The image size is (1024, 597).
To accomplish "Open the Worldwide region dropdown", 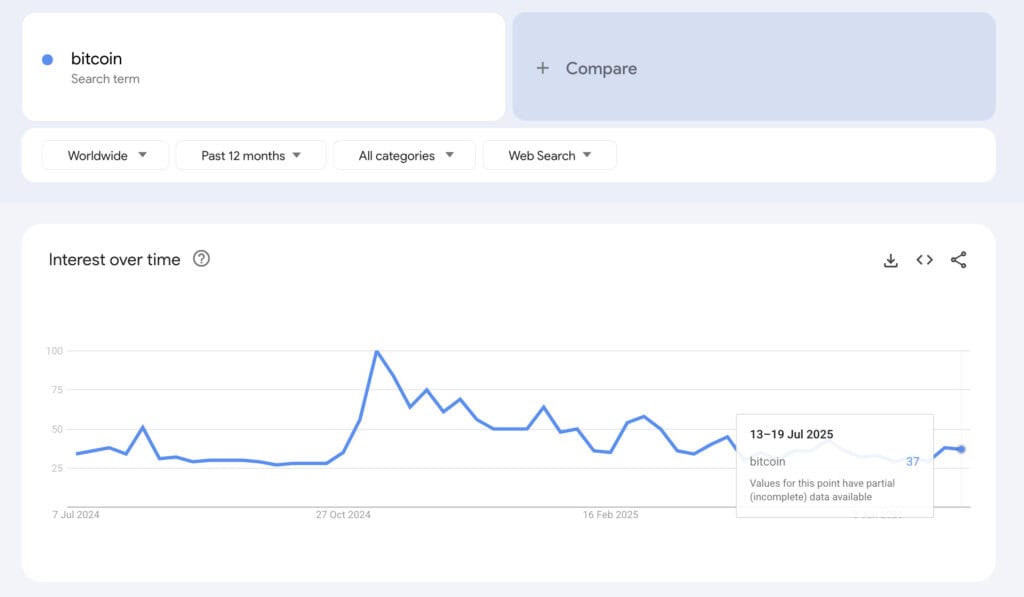I will click(x=105, y=155).
